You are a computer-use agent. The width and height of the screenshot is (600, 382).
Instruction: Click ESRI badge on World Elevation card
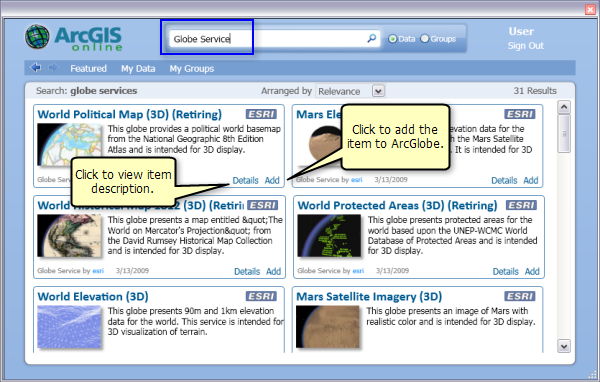(261, 296)
